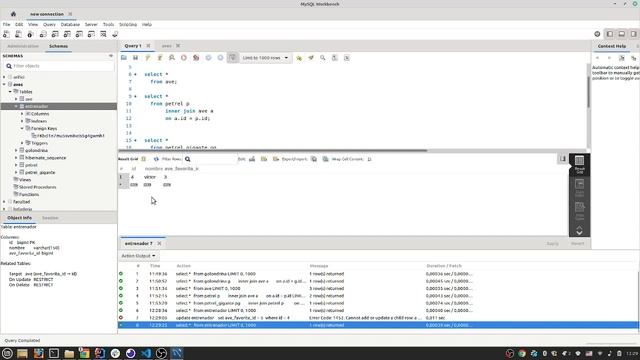The width and height of the screenshot is (640, 360).
Task: Open inspector info icon in main toolbar
Action: [30, 34]
